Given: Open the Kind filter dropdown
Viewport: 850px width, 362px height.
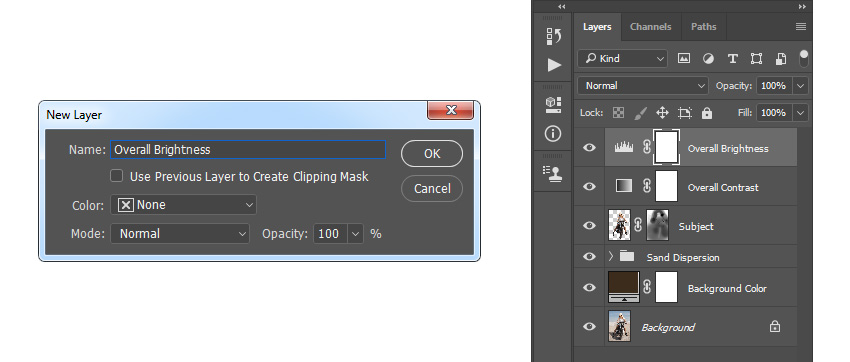Looking at the screenshot, I should click(x=622, y=59).
